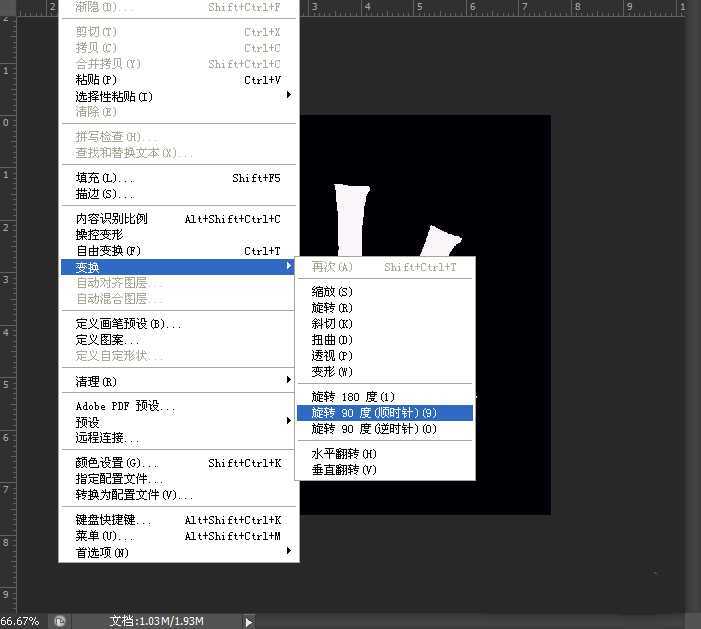Image resolution: width=701 pixels, height=629 pixels.
Task: Click the status bar share/export icon
Action: 60,621
